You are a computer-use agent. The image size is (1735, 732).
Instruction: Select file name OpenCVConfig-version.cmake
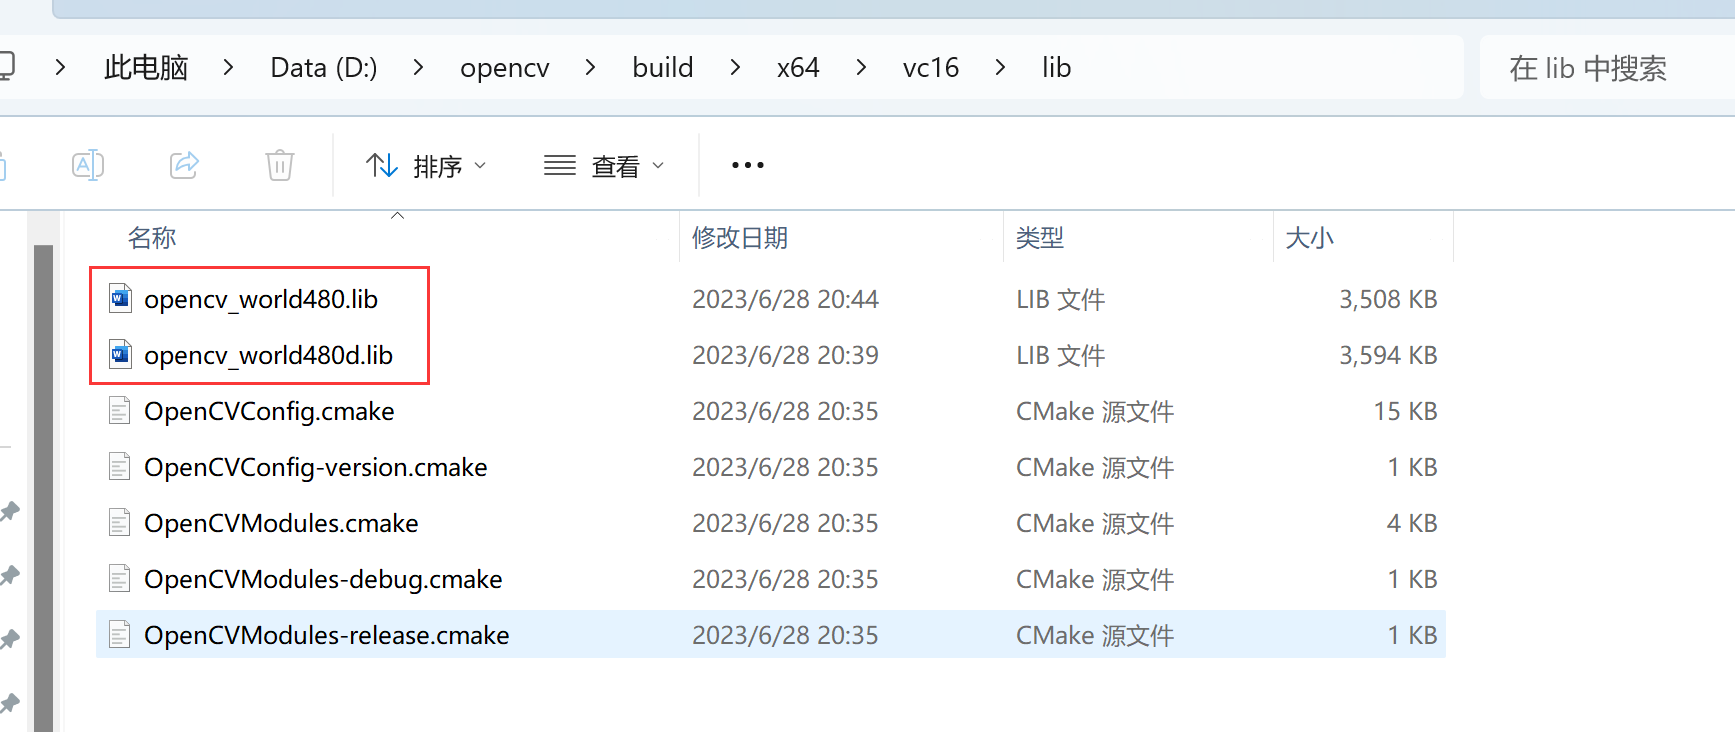point(316,467)
